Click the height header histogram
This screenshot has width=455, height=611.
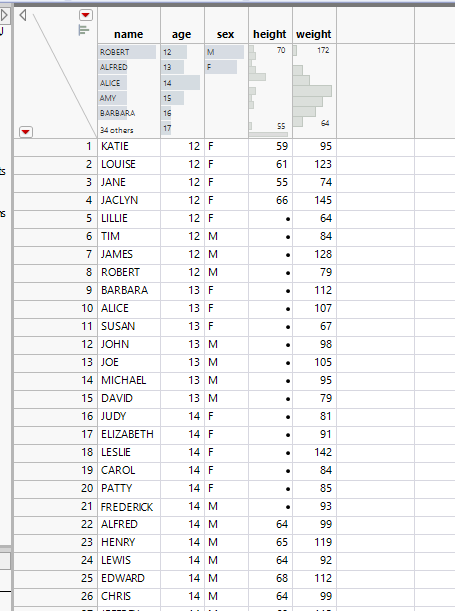(270, 90)
